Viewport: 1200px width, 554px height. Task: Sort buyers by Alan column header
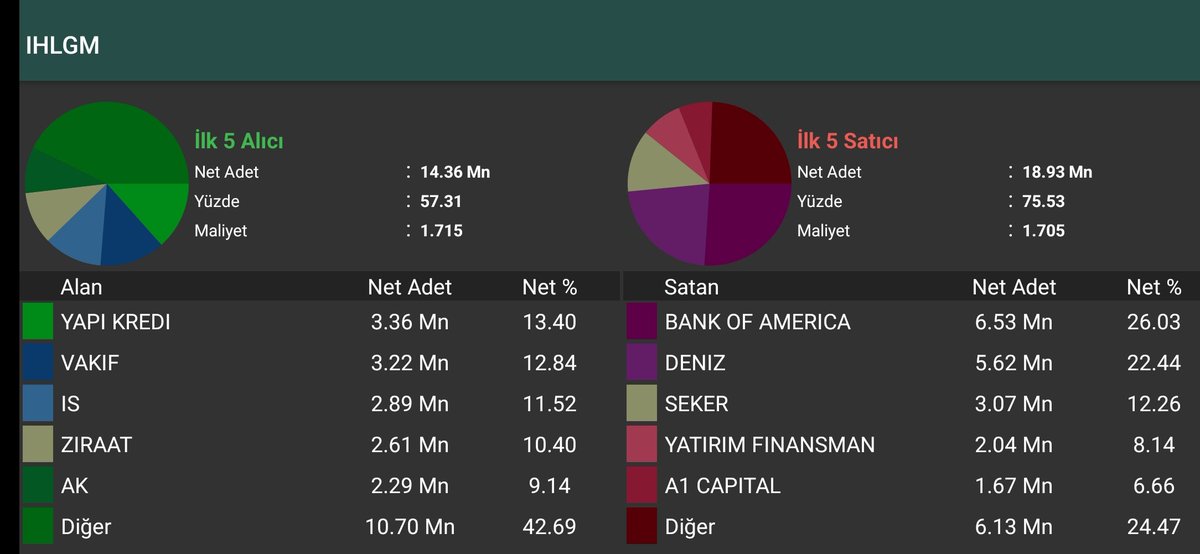(82, 287)
